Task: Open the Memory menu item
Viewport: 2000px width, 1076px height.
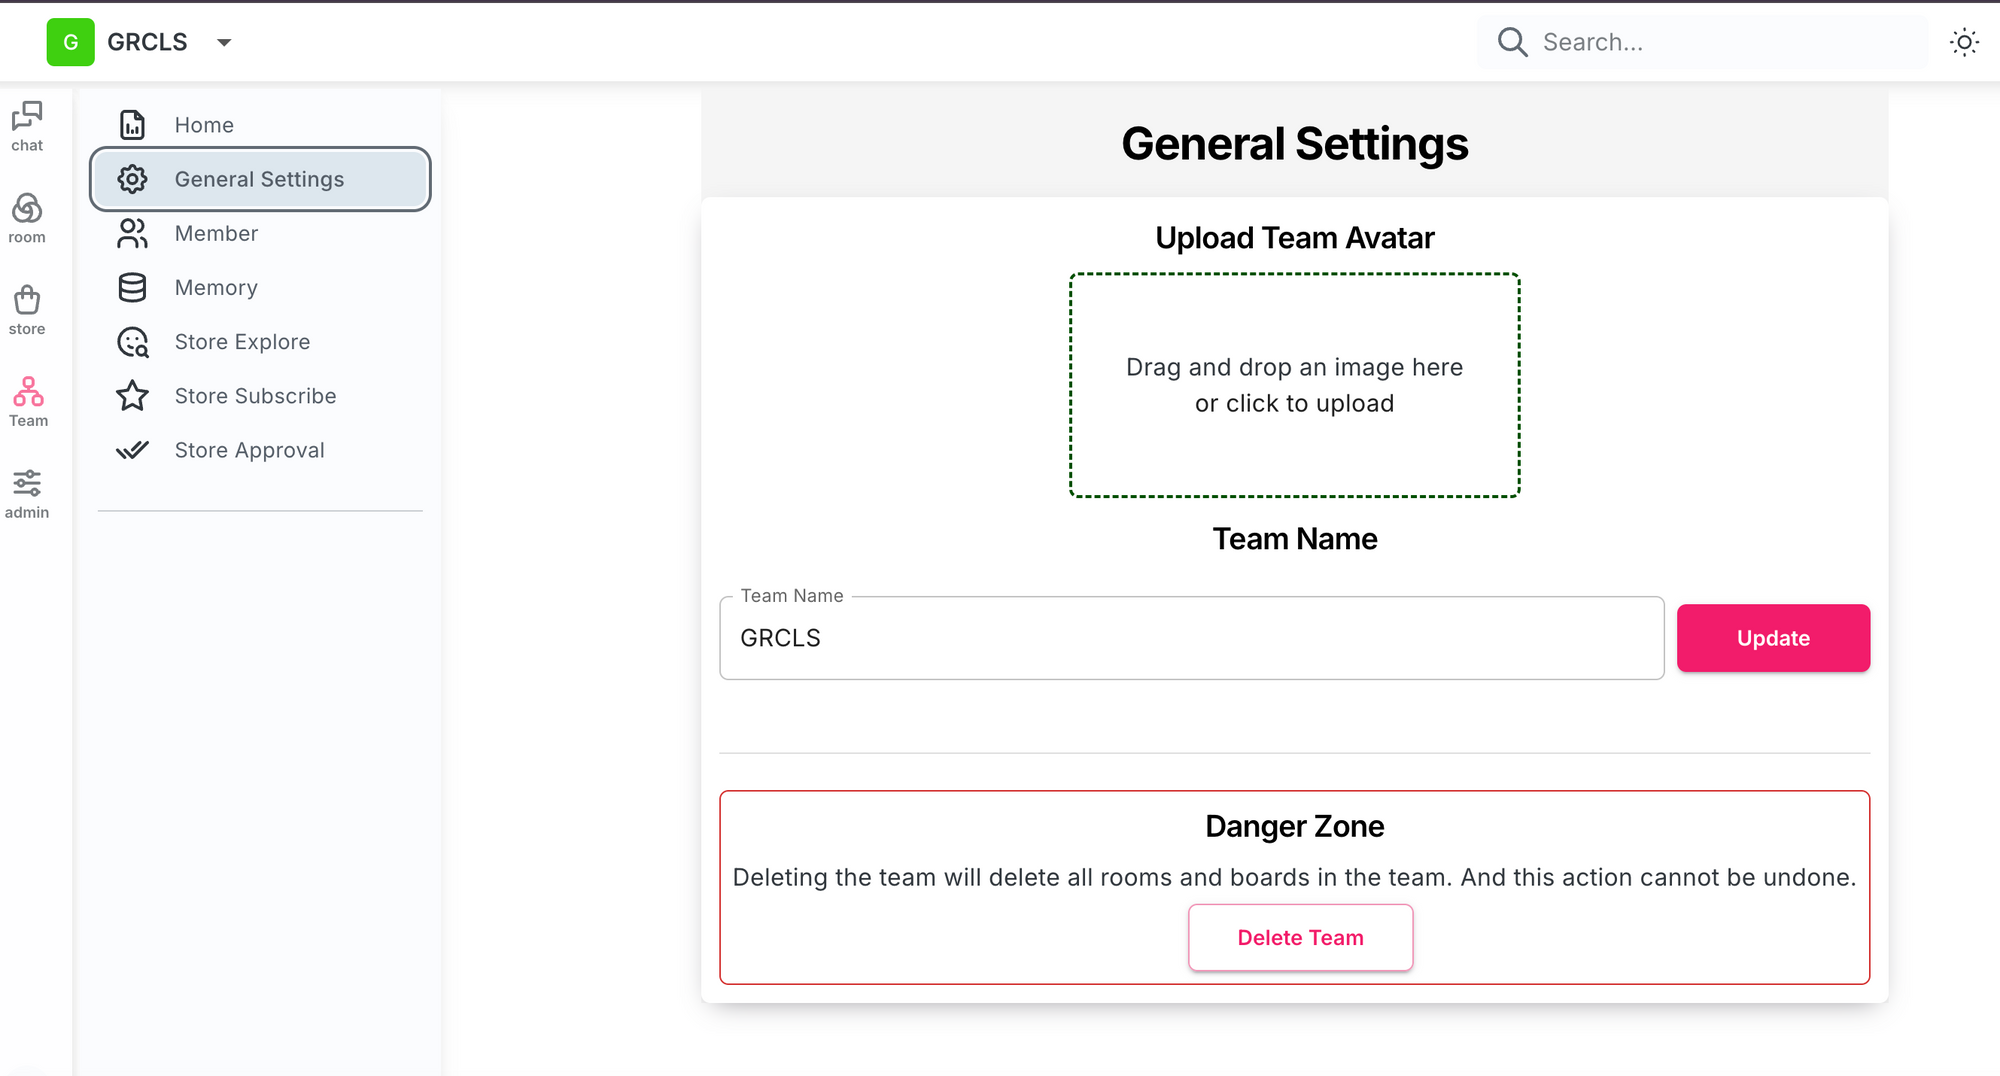Action: tap(260, 287)
